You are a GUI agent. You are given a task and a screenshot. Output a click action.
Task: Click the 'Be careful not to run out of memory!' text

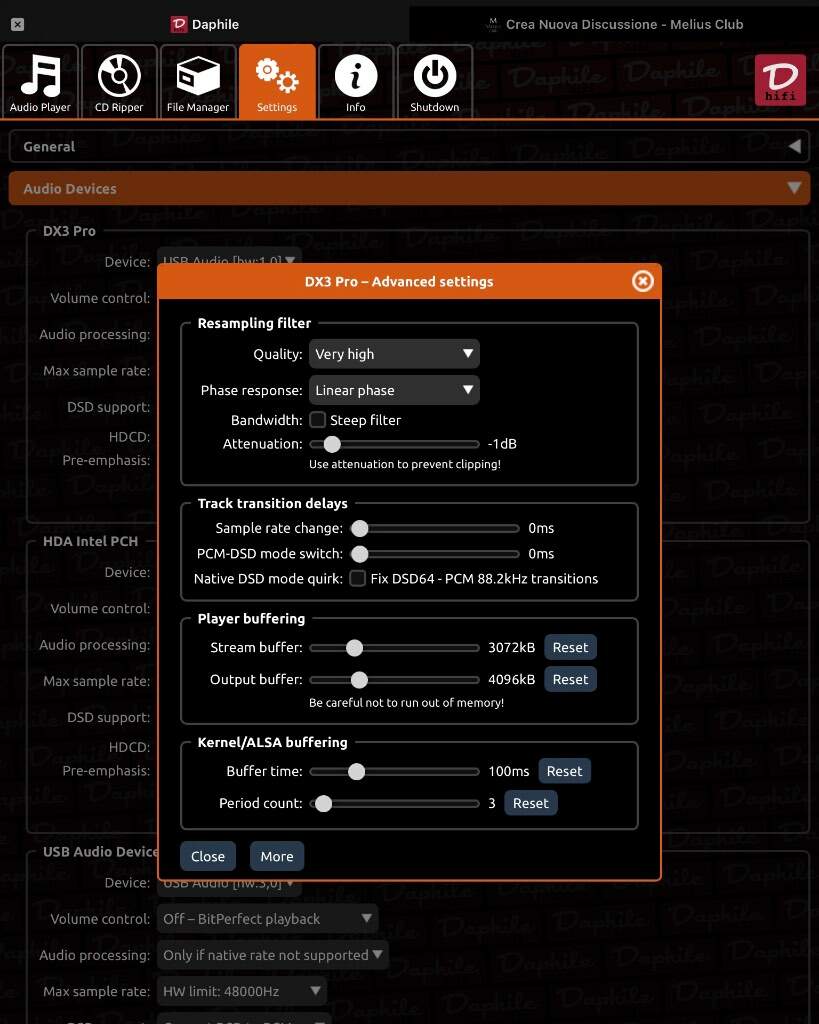tap(406, 703)
